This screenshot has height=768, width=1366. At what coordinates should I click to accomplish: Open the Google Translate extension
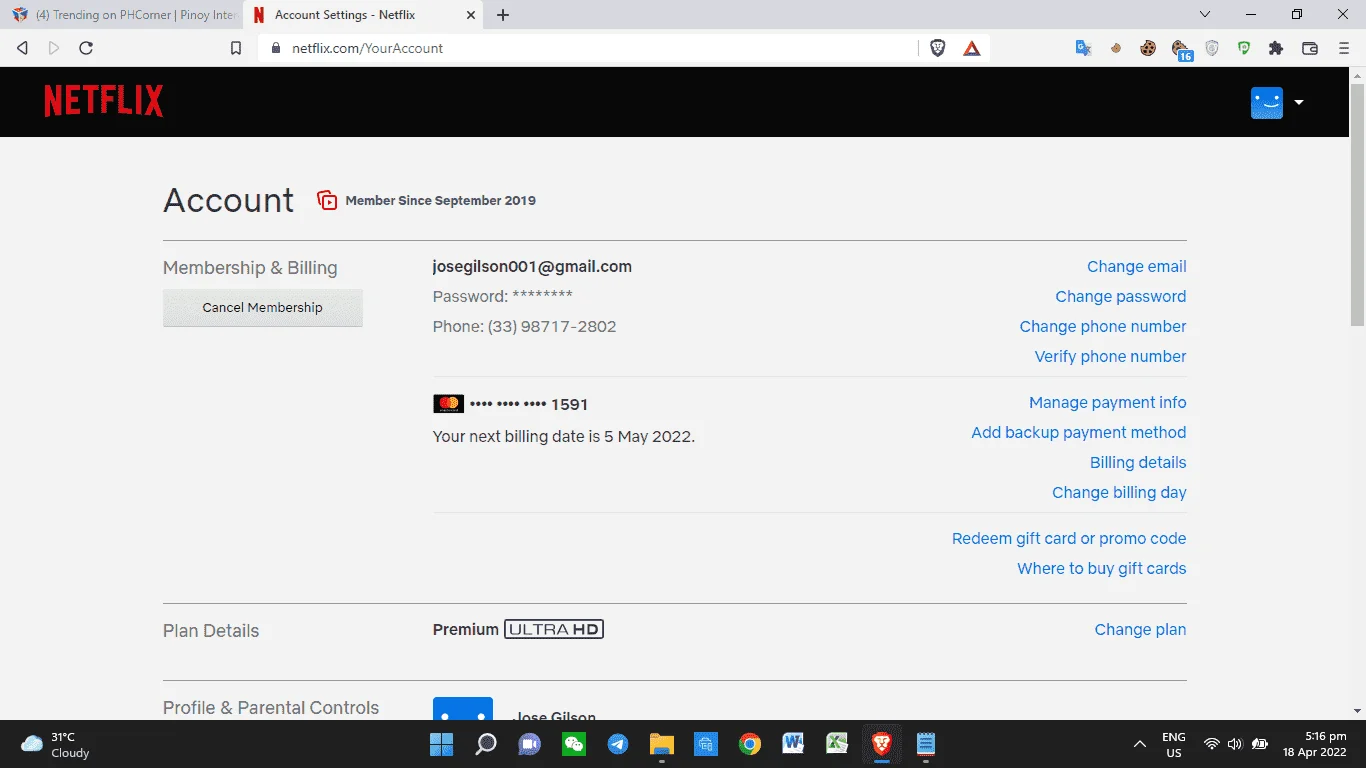(1083, 48)
